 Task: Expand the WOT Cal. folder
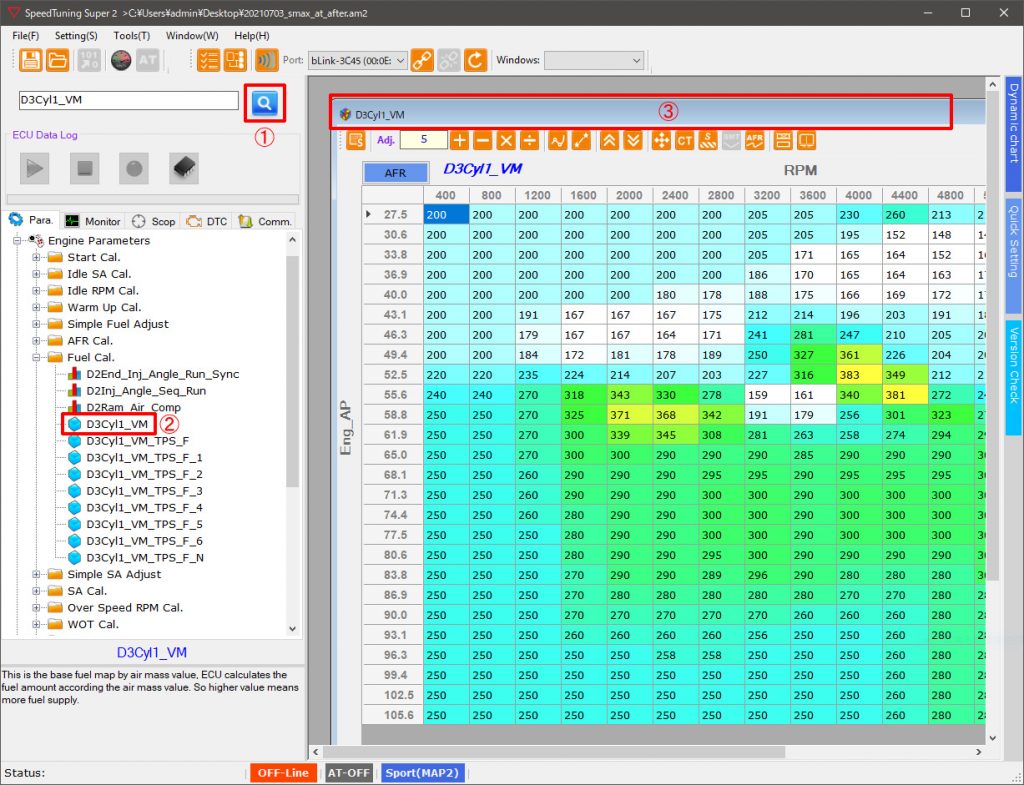click(37, 625)
